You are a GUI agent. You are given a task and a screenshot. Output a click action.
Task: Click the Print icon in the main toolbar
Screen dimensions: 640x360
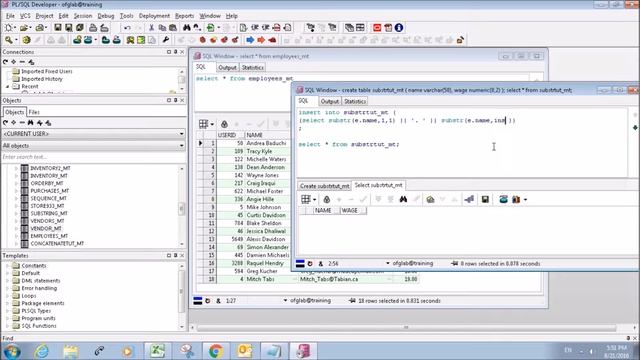coord(93,28)
